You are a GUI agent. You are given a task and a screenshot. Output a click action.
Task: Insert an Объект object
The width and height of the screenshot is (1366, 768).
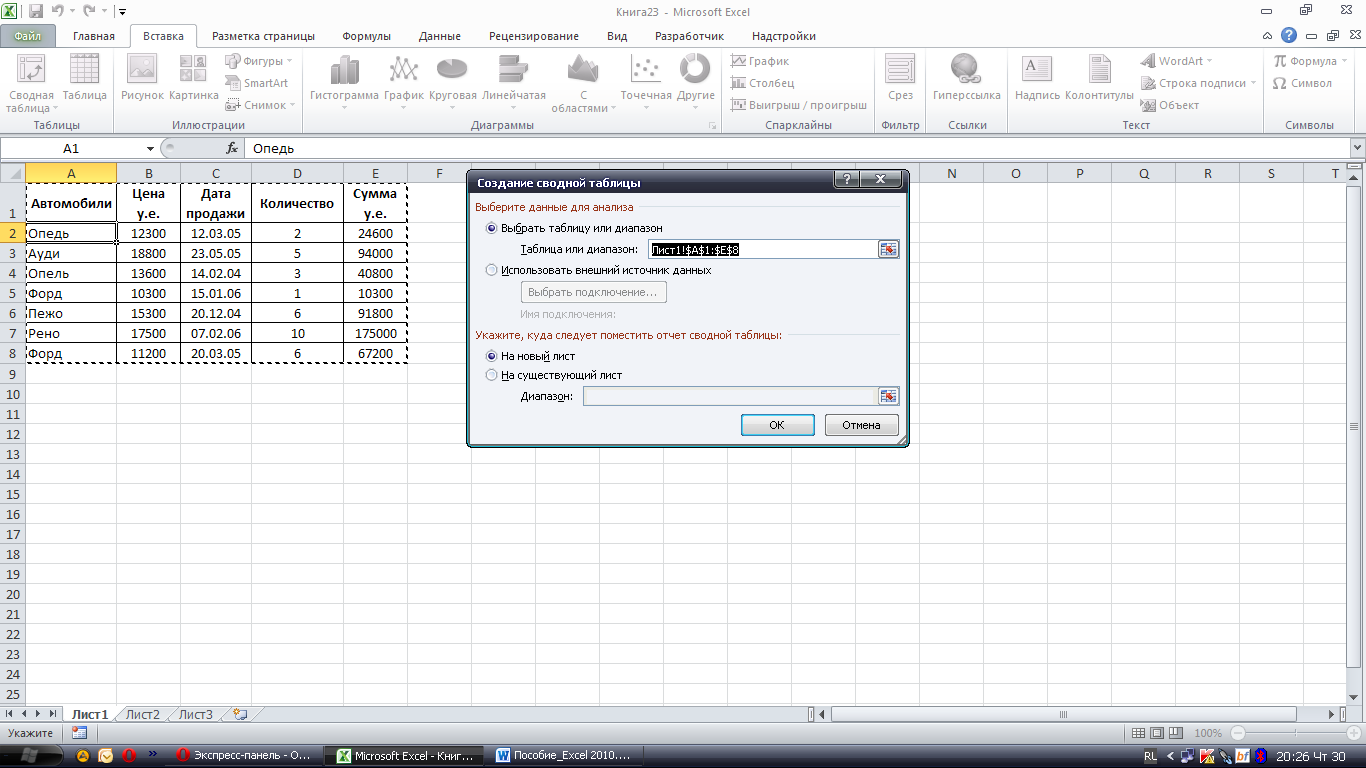(1170, 105)
